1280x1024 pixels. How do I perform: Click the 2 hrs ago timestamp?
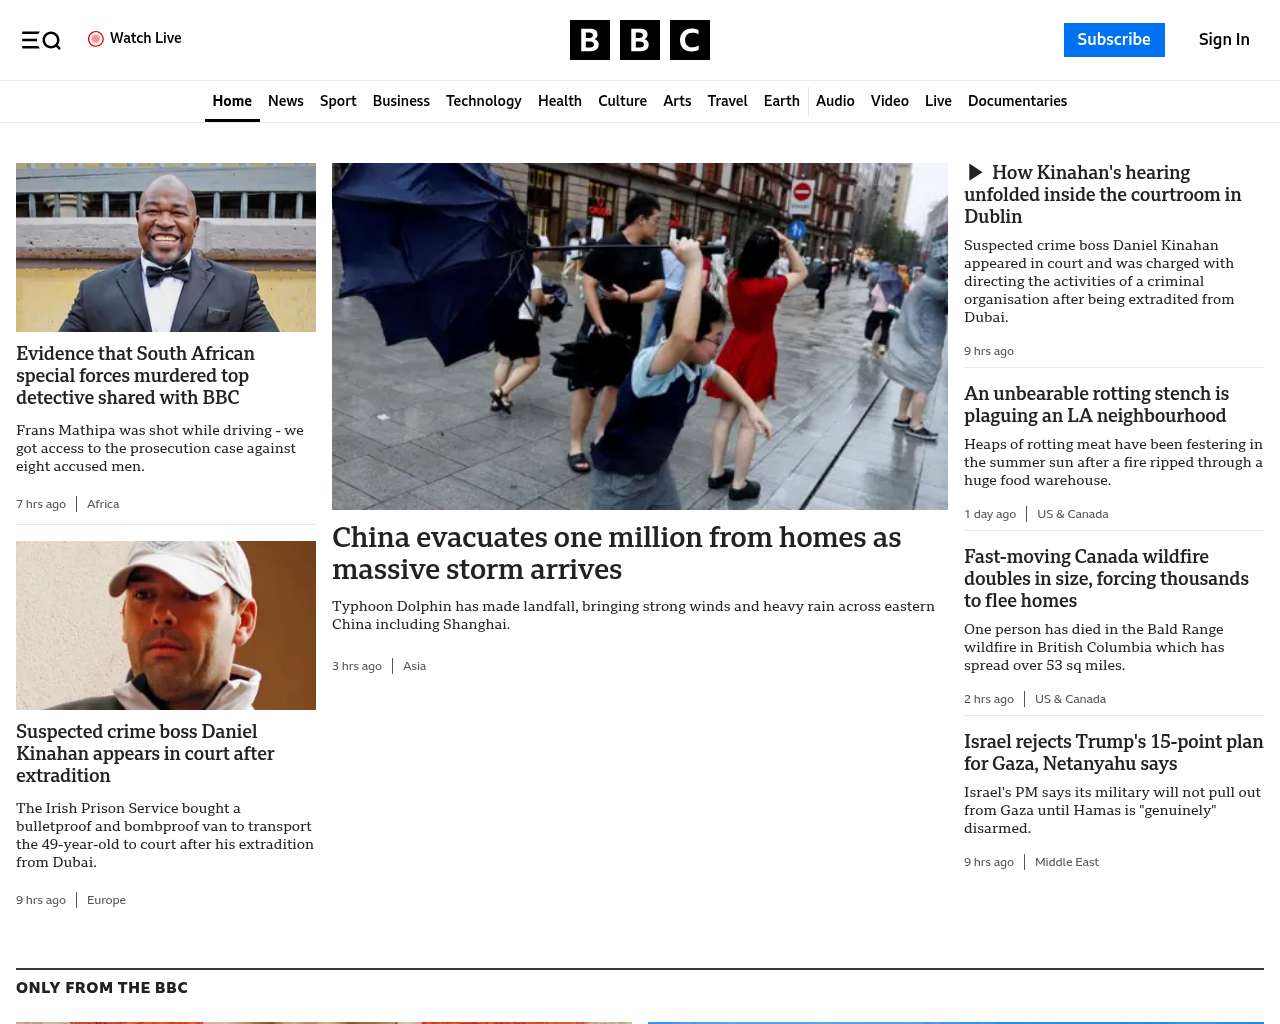click(989, 699)
